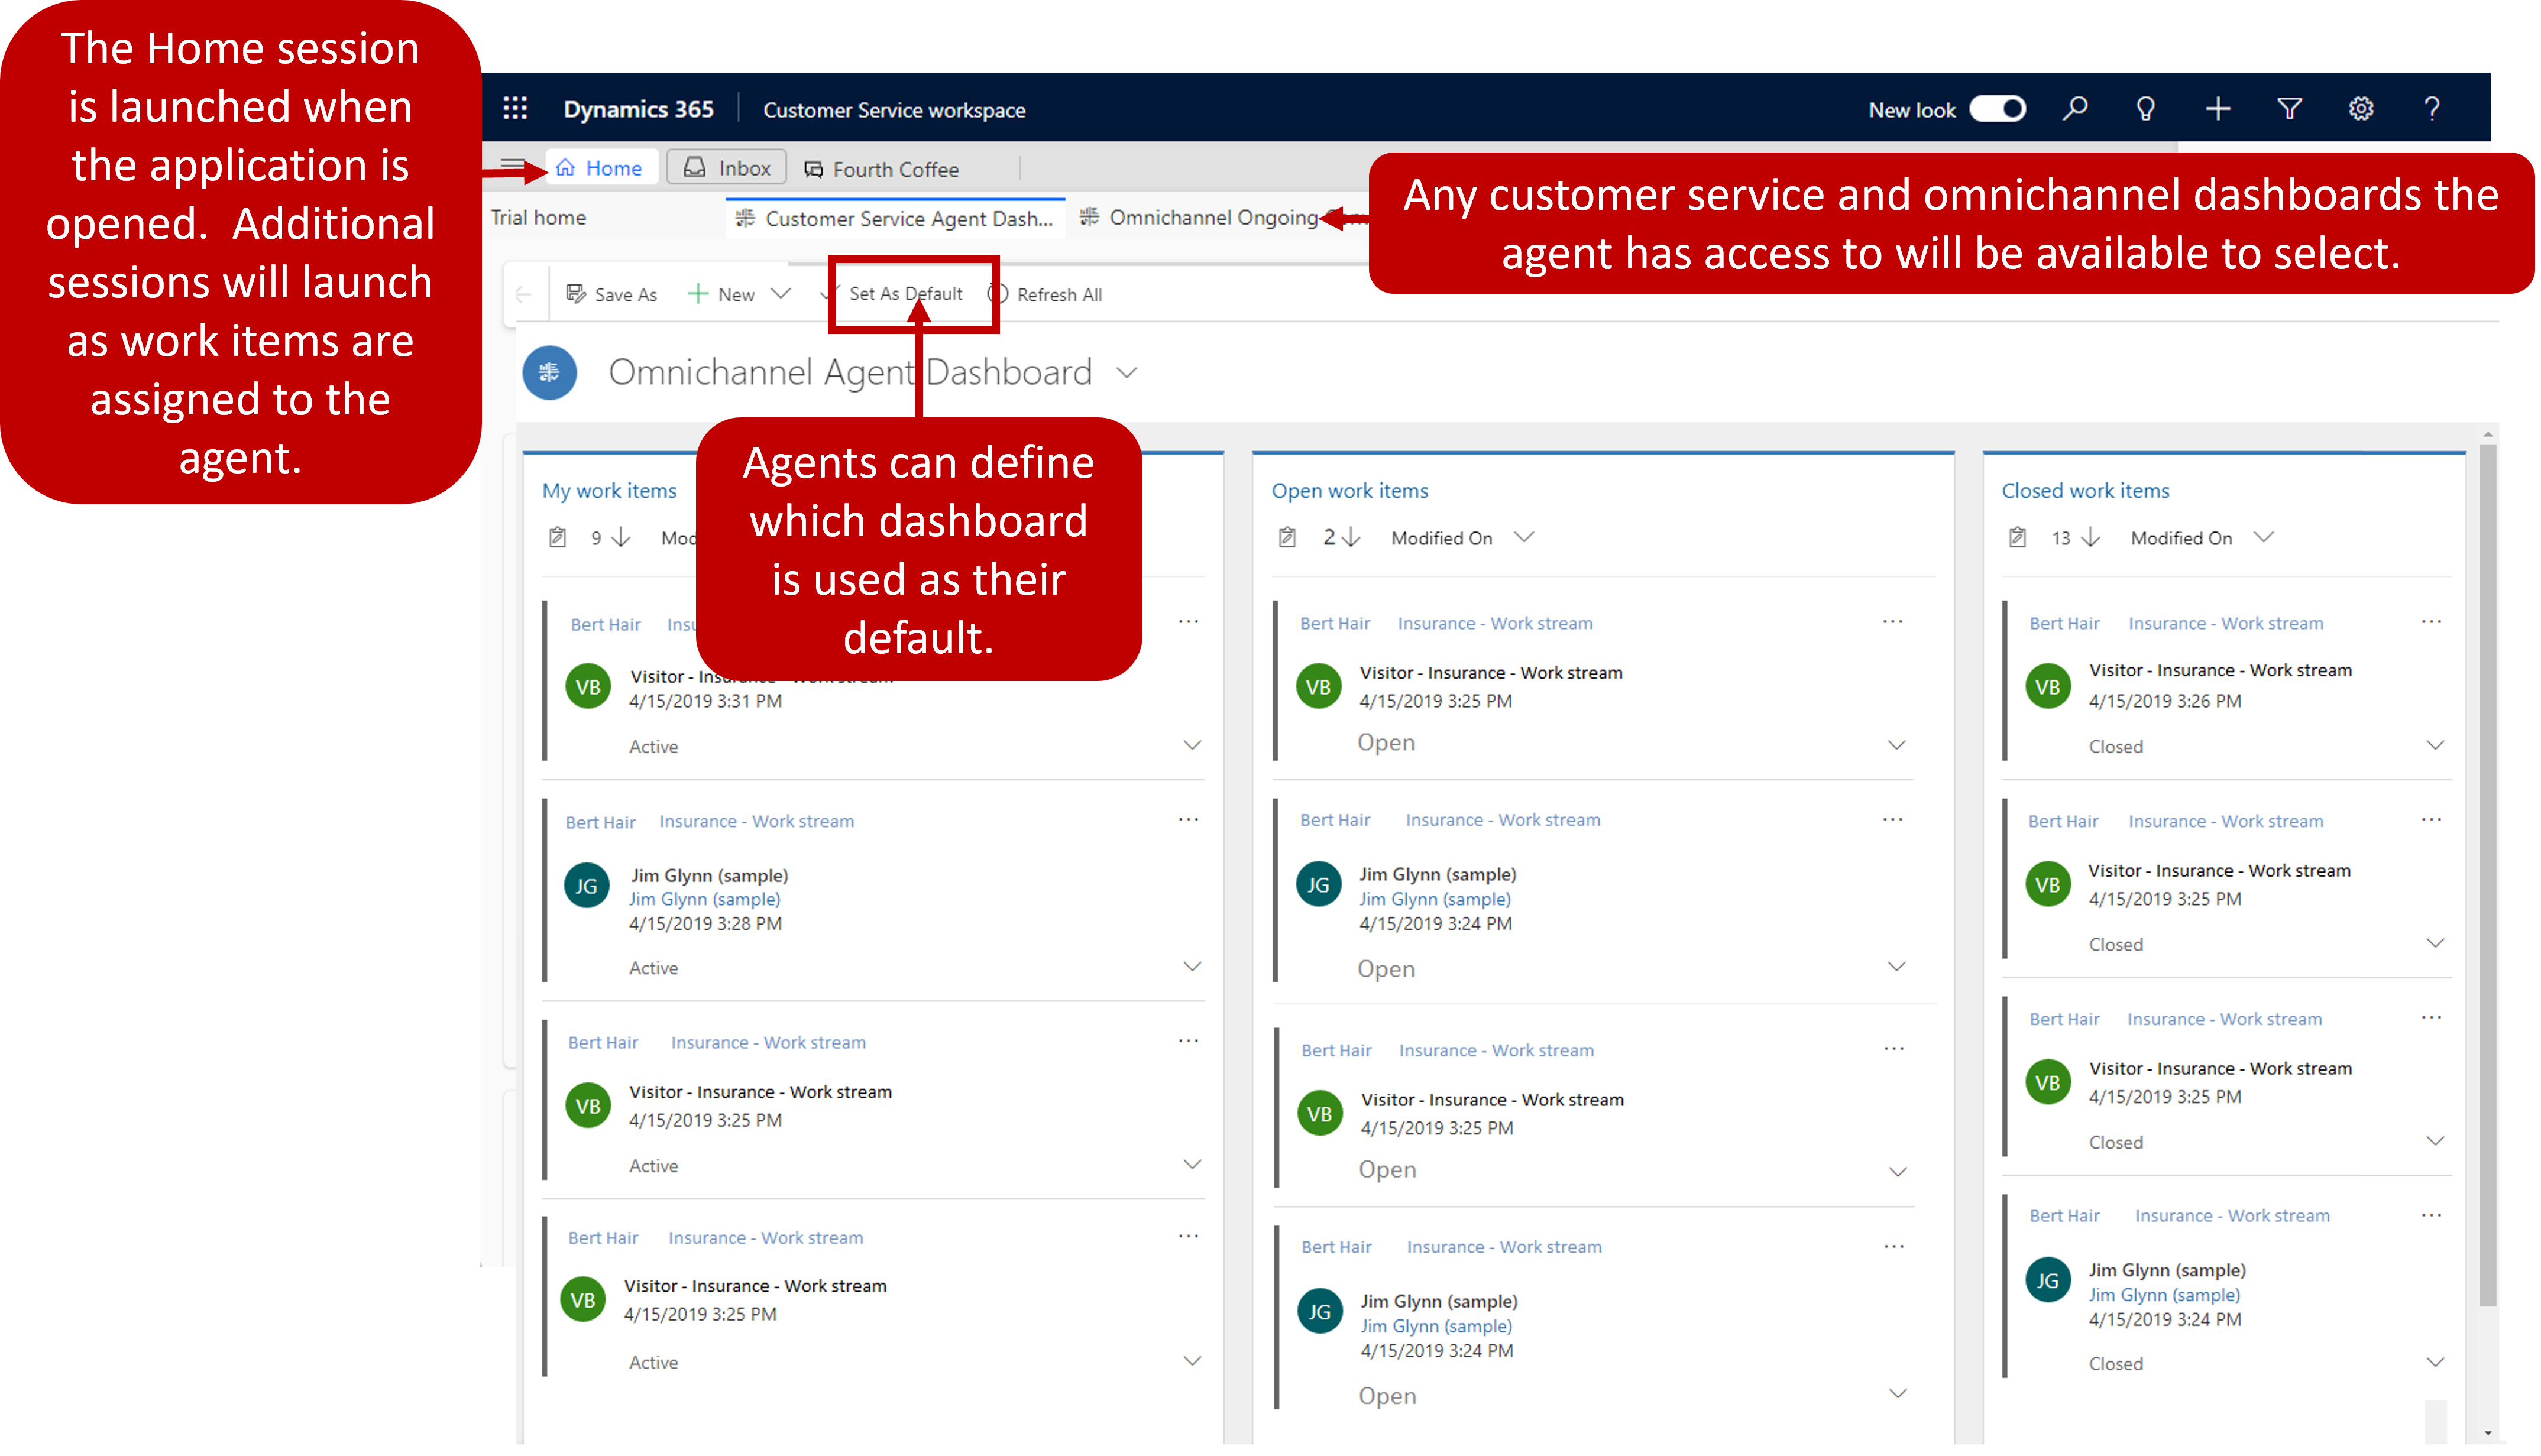Open Modified On dropdown in Open work items

click(x=1462, y=538)
